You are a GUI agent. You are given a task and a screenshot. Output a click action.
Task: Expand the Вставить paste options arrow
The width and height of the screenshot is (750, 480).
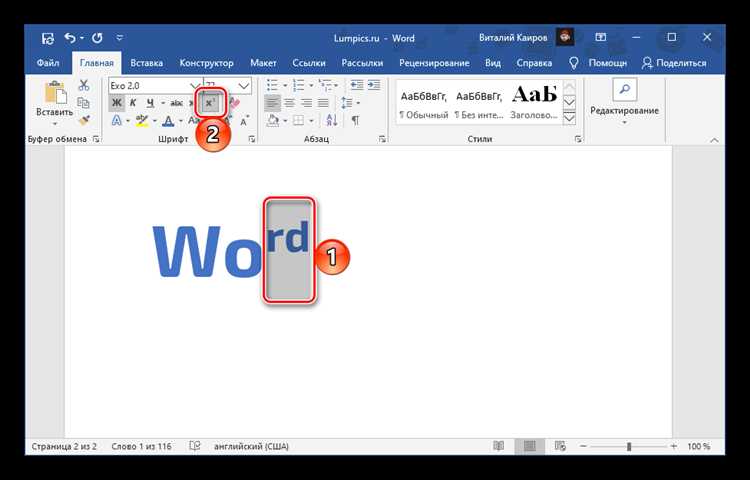coord(55,124)
